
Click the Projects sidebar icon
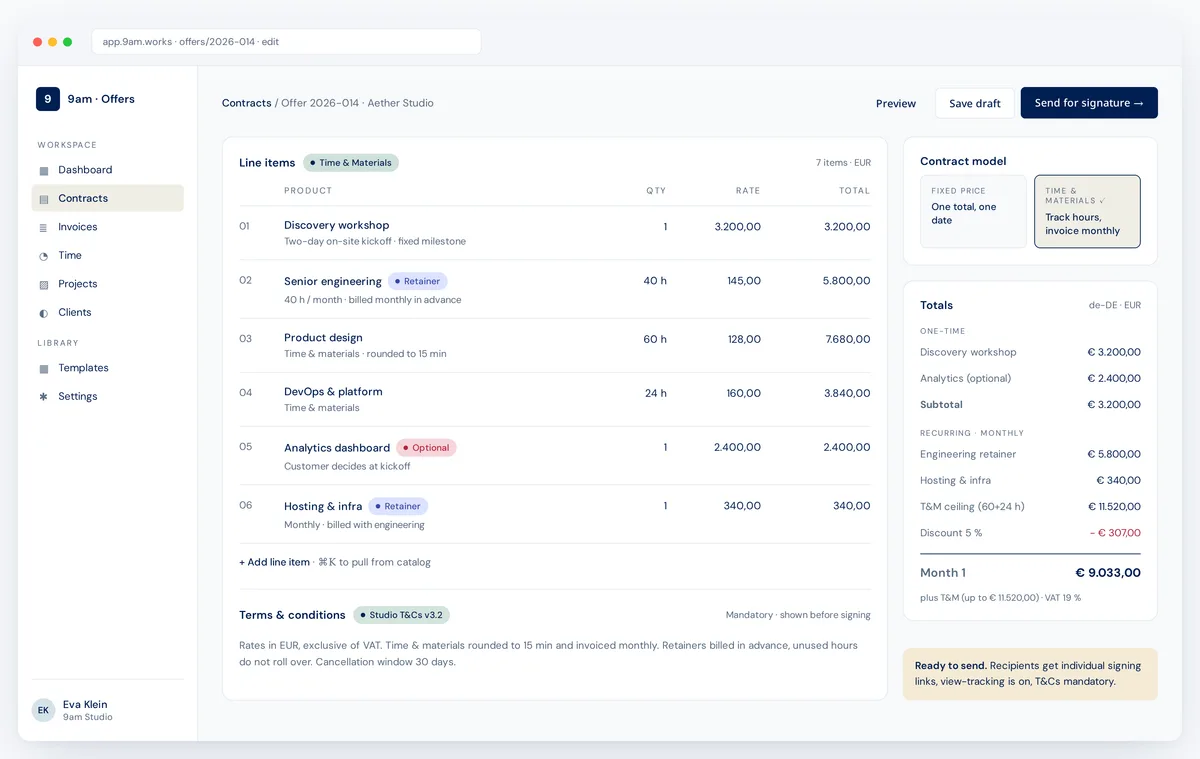[x=43, y=285]
